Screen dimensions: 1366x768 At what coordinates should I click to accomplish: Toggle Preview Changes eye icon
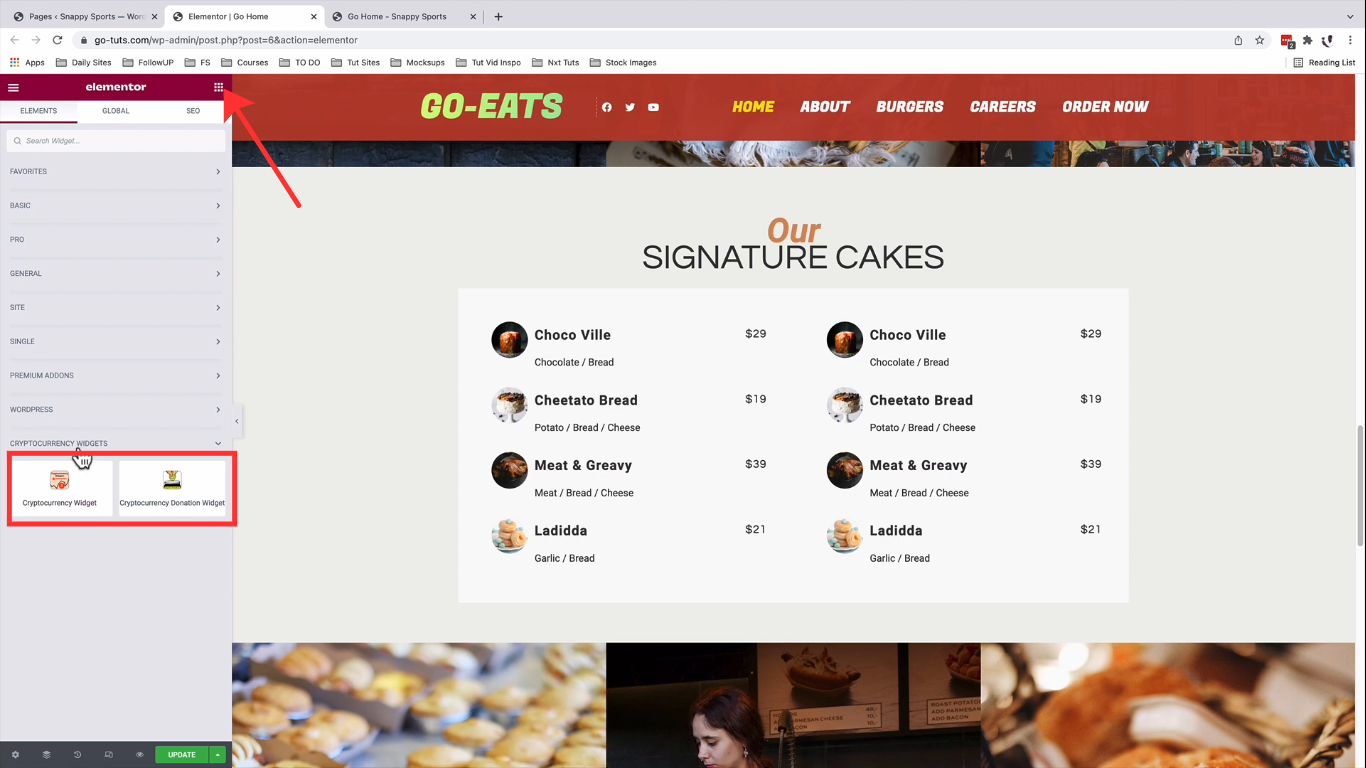(x=140, y=755)
